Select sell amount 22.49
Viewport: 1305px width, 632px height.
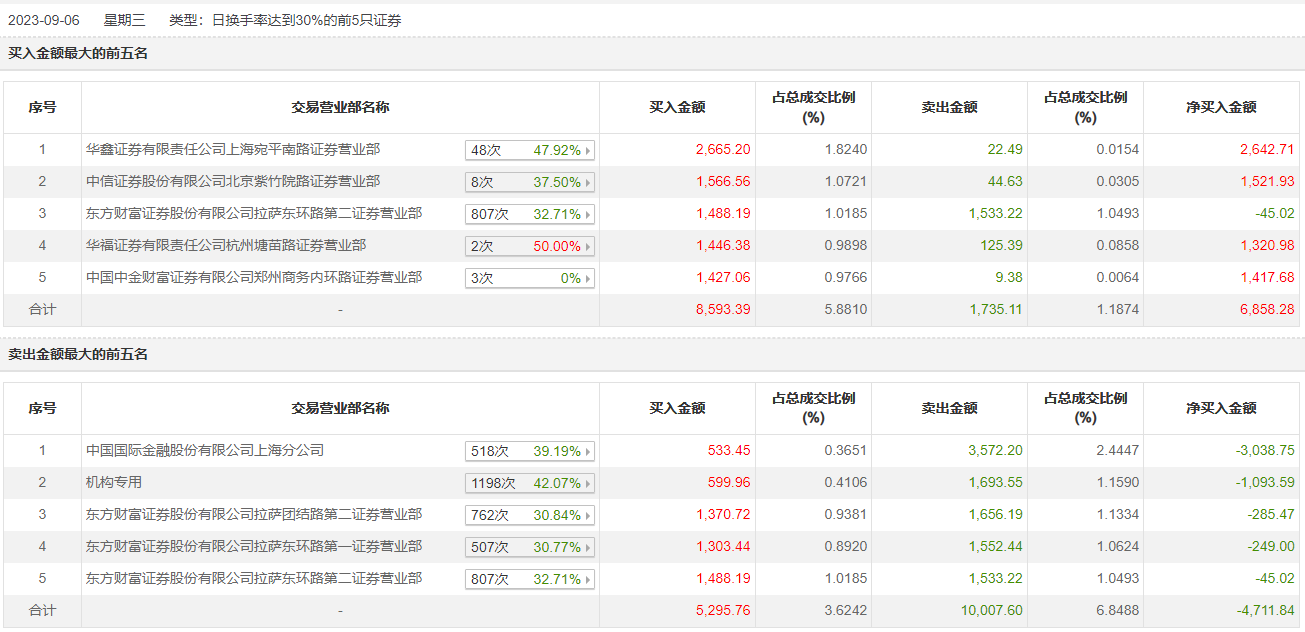point(1005,150)
